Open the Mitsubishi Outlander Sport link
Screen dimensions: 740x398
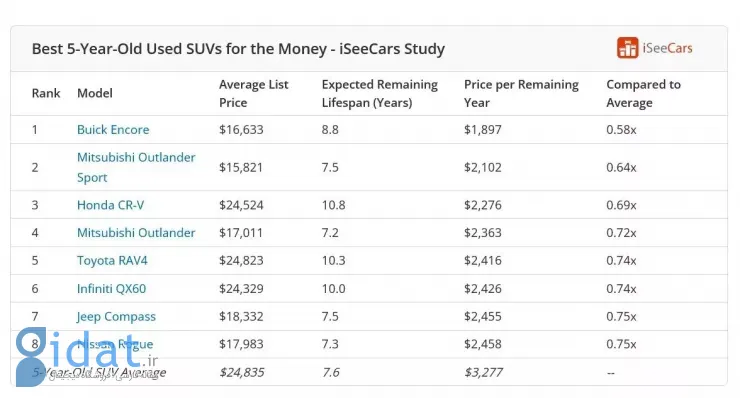(136, 167)
